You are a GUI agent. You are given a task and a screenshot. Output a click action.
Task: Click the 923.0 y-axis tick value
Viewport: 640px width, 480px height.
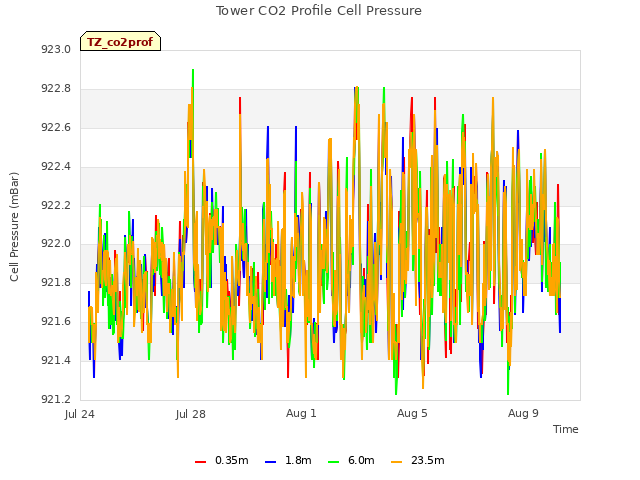56,49
